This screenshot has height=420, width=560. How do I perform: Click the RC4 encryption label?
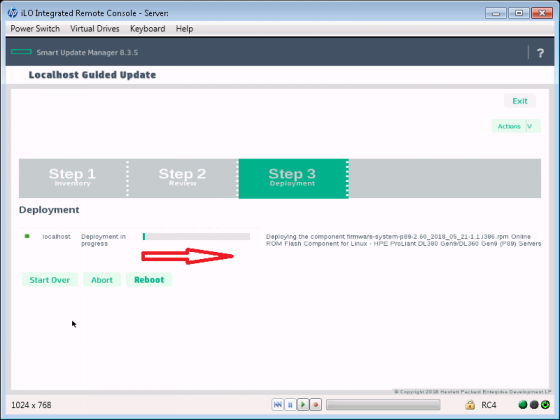489,405
